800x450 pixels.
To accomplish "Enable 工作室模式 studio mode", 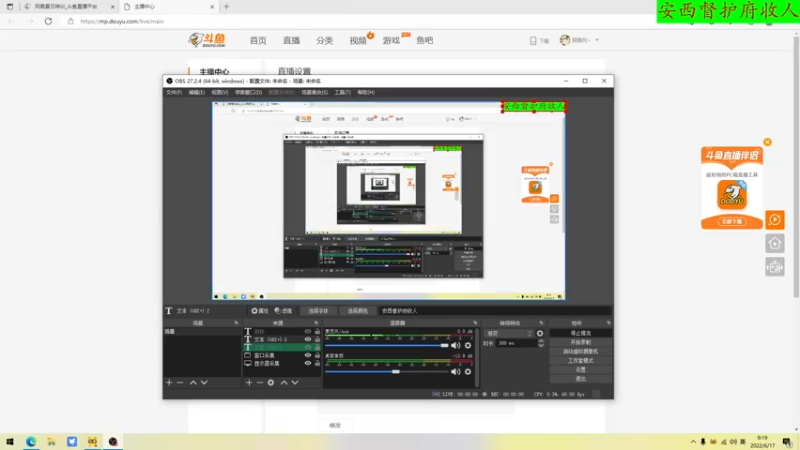I will coord(581,361).
